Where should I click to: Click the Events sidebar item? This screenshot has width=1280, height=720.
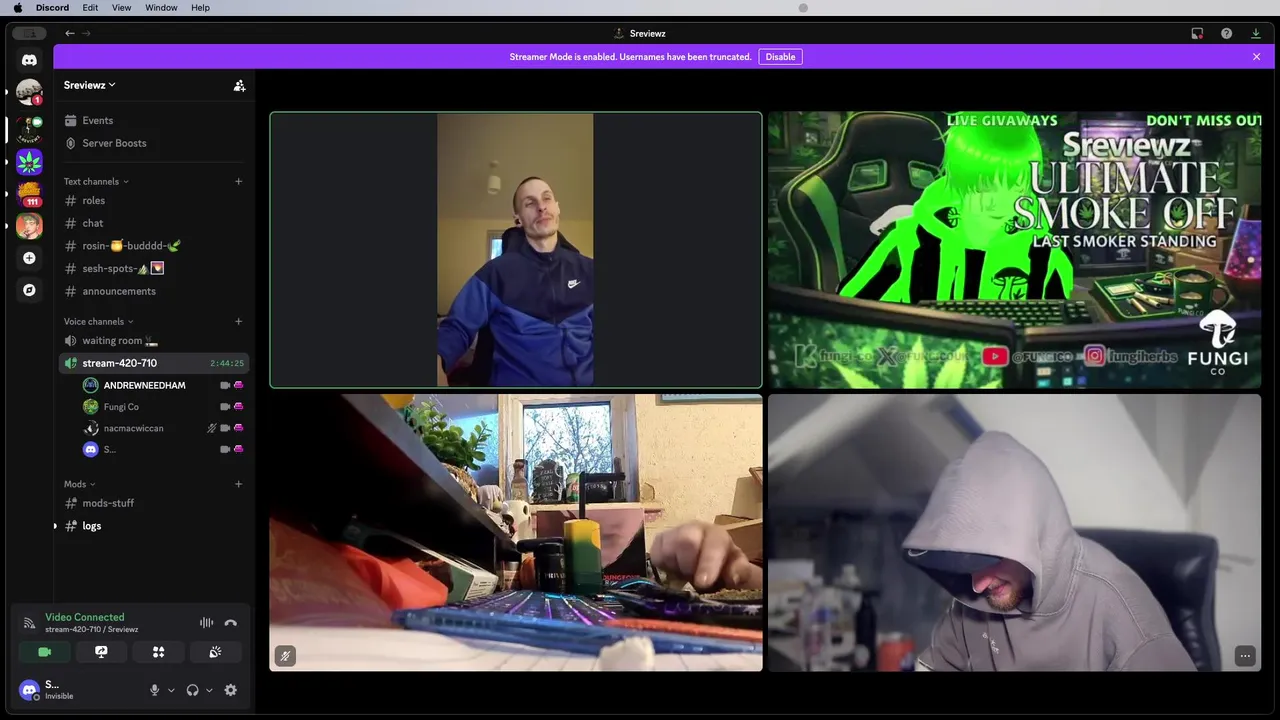tap(153, 120)
